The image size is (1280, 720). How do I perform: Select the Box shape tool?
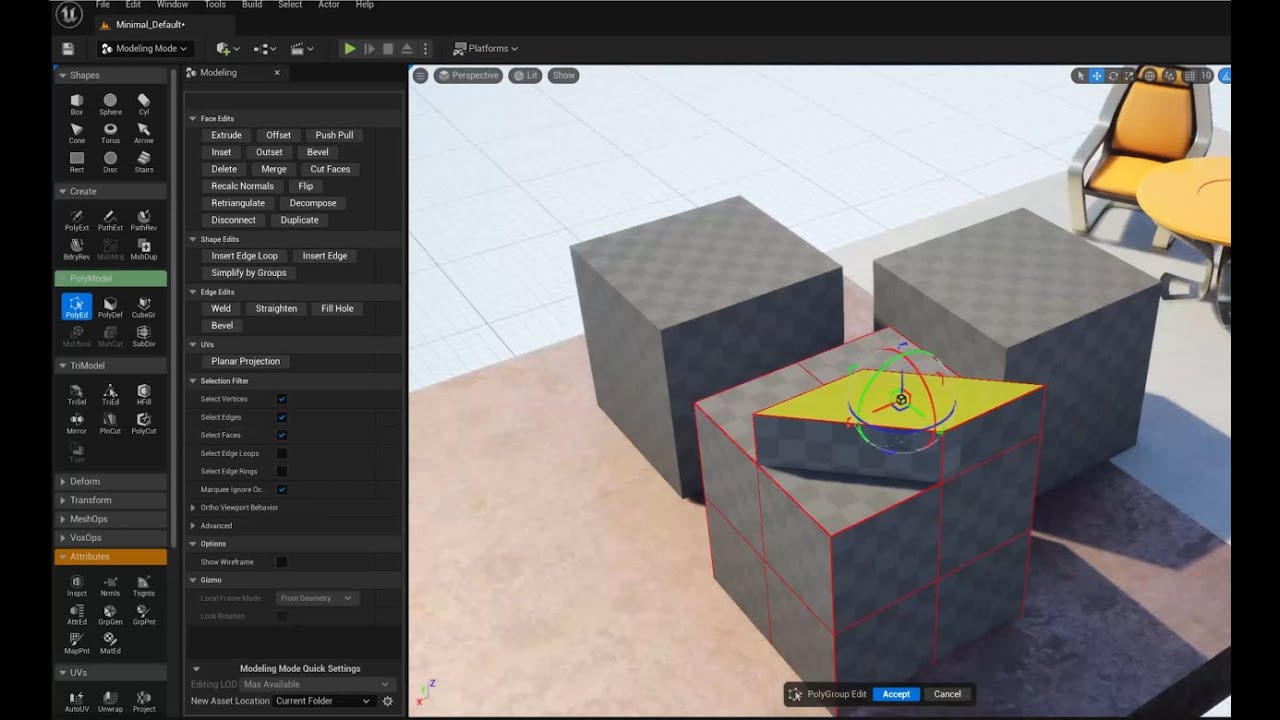[77, 104]
